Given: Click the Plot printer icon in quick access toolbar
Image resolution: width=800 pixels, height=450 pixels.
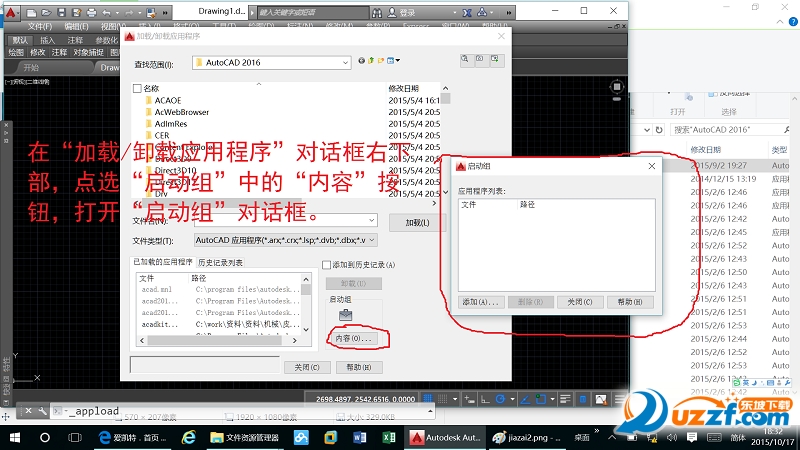Looking at the screenshot, I should point(91,12).
